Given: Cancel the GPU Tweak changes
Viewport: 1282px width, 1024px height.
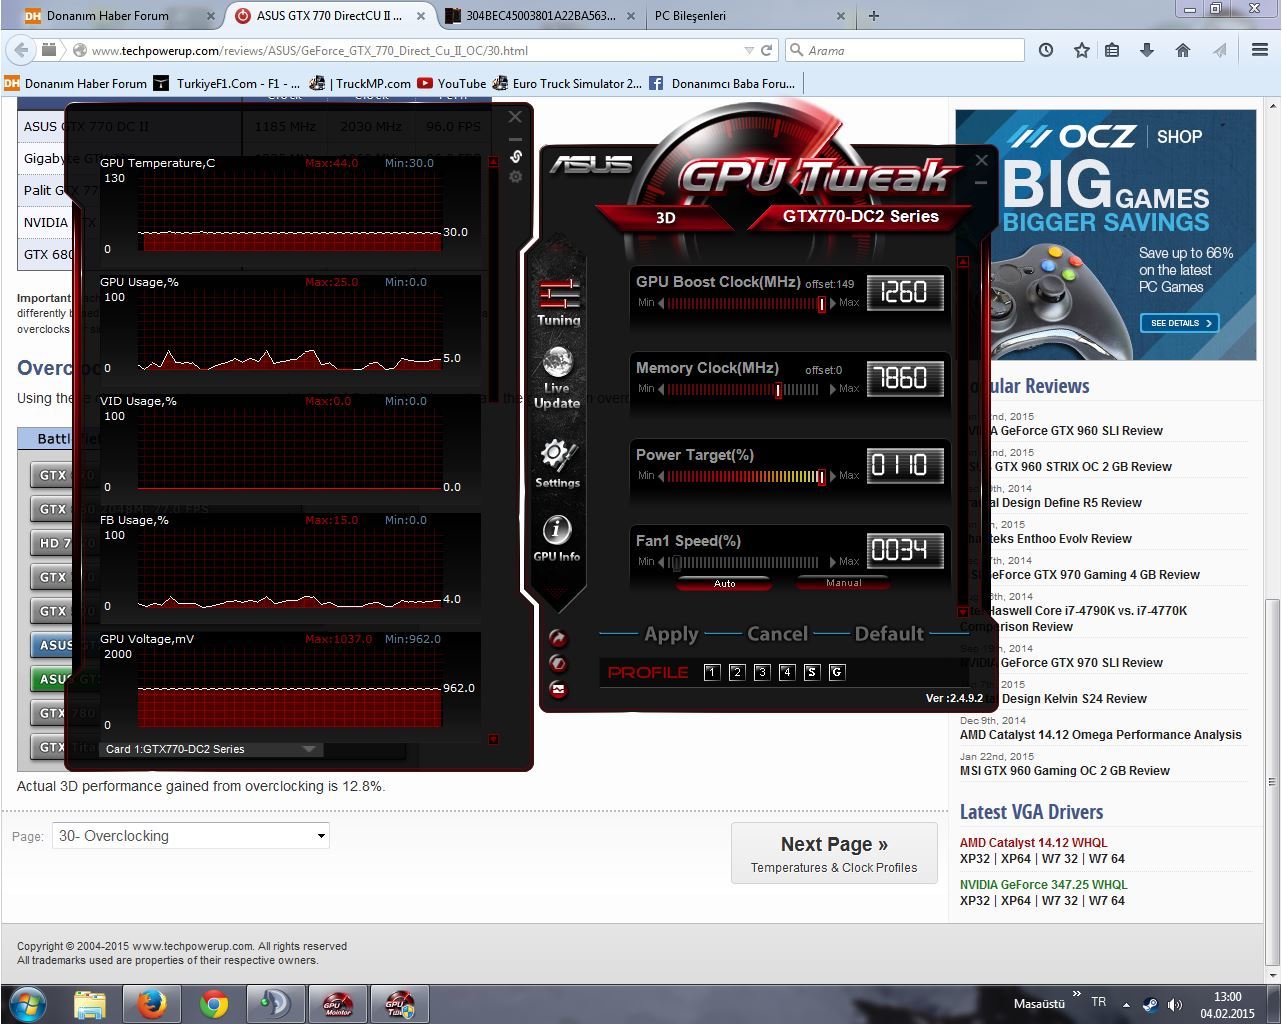Looking at the screenshot, I should [777, 634].
